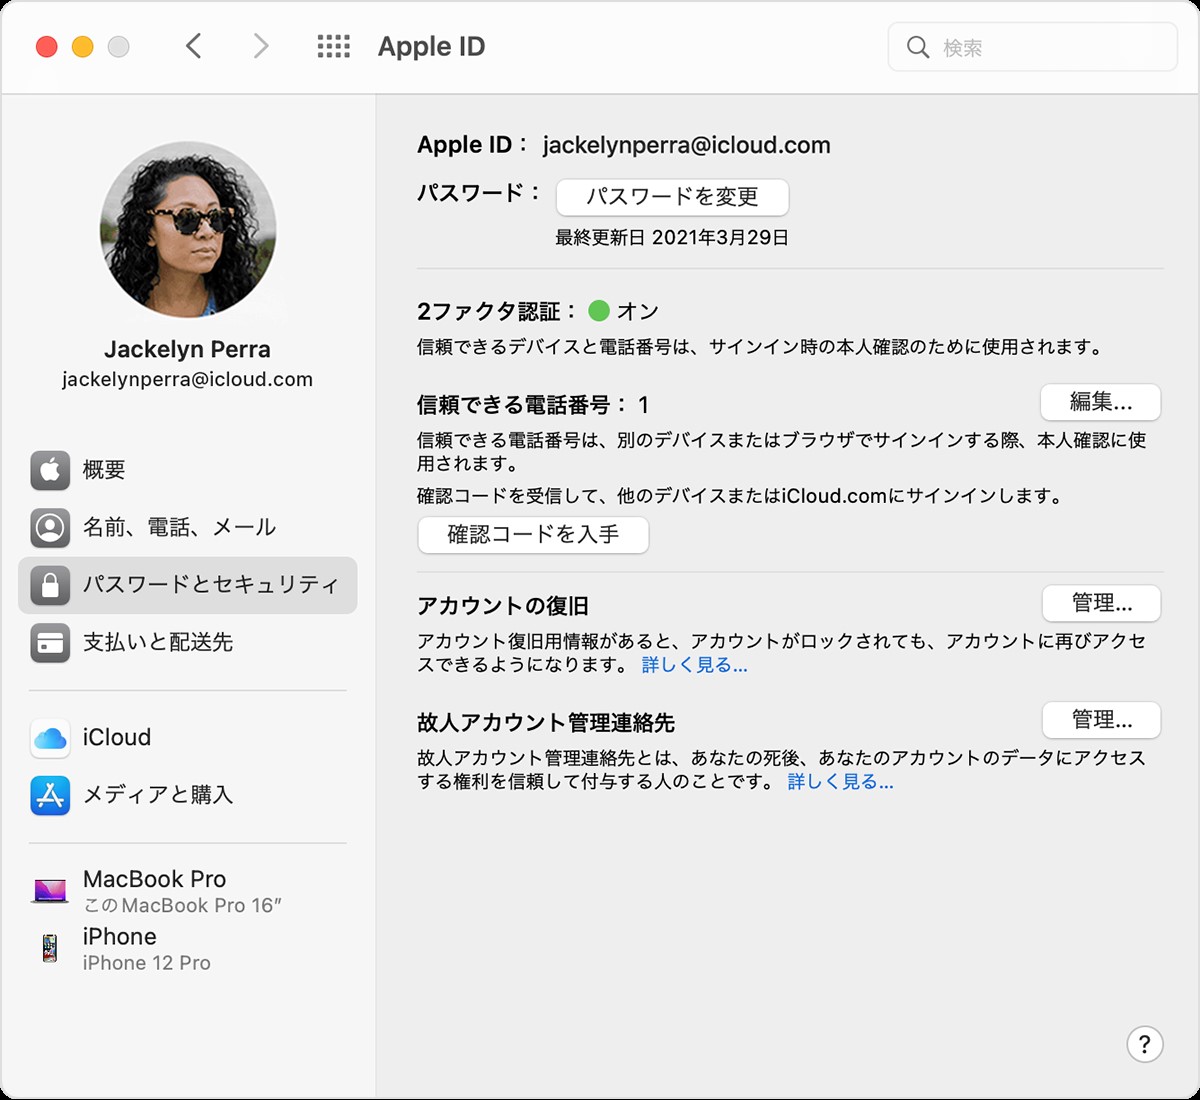Click the Apple ID window title
This screenshot has width=1200, height=1100.
tap(431, 47)
